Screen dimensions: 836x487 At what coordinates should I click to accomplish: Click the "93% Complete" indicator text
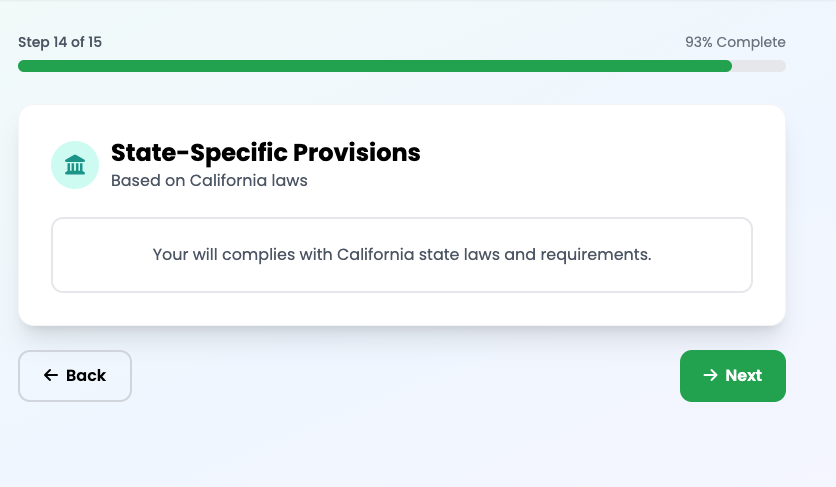coord(735,42)
